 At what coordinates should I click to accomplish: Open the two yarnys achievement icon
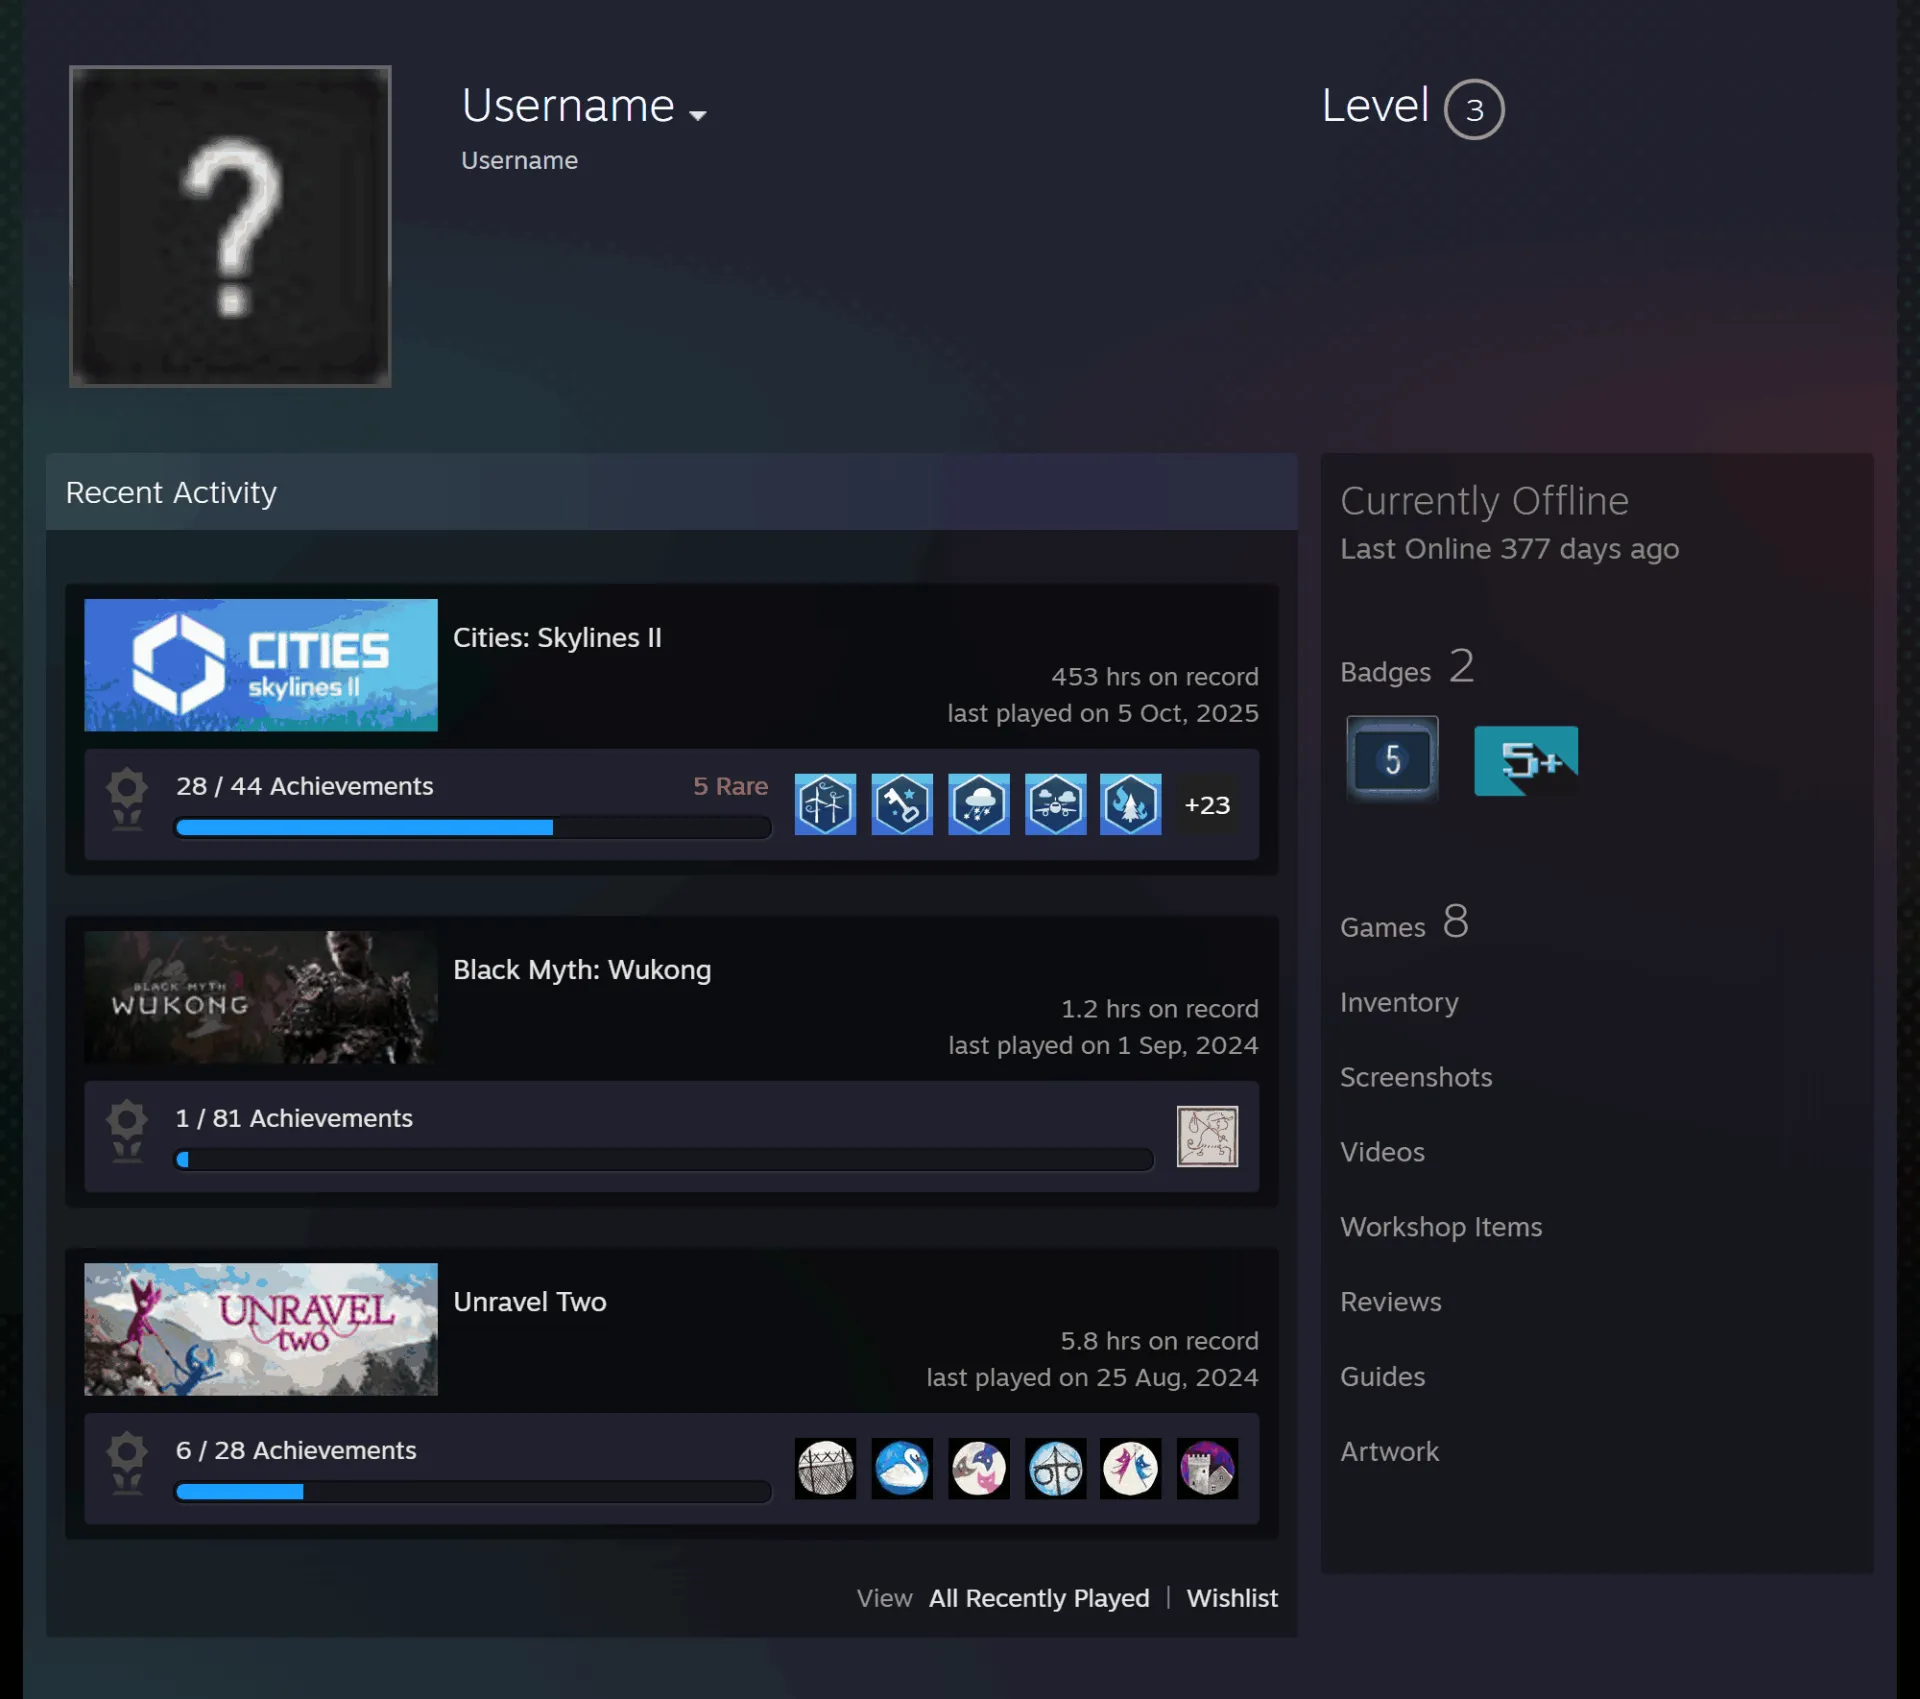1131,1468
